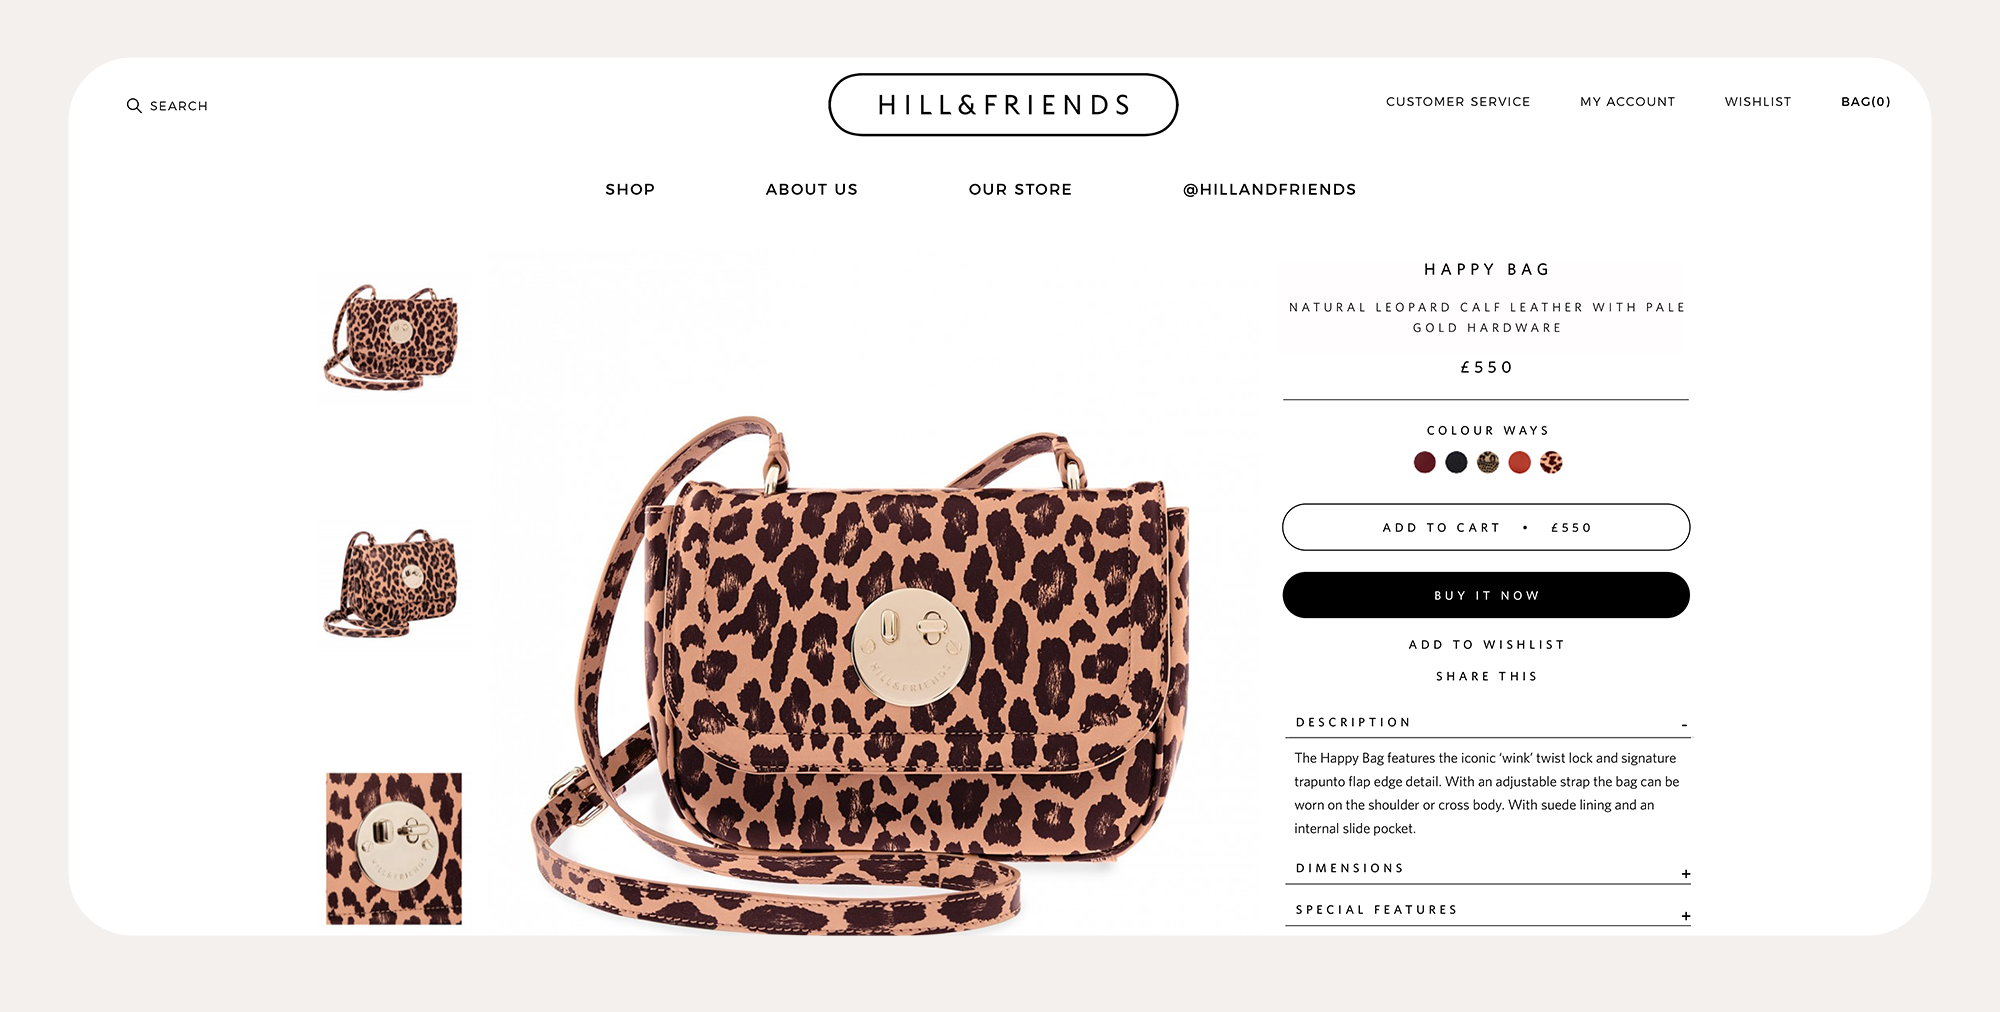Open the Shop menu
The width and height of the screenshot is (2000, 1012).
tap(630, 189)
